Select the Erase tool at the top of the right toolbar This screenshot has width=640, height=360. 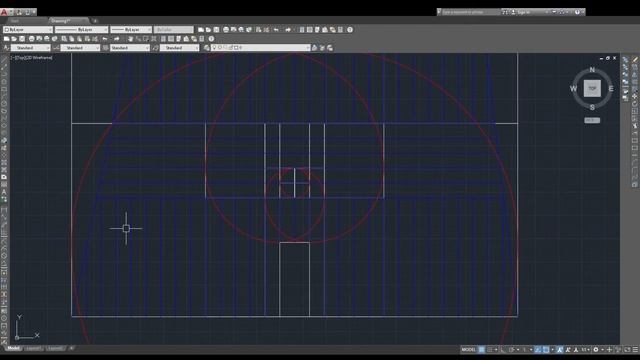pyautogui.click(x=635, y=60)
